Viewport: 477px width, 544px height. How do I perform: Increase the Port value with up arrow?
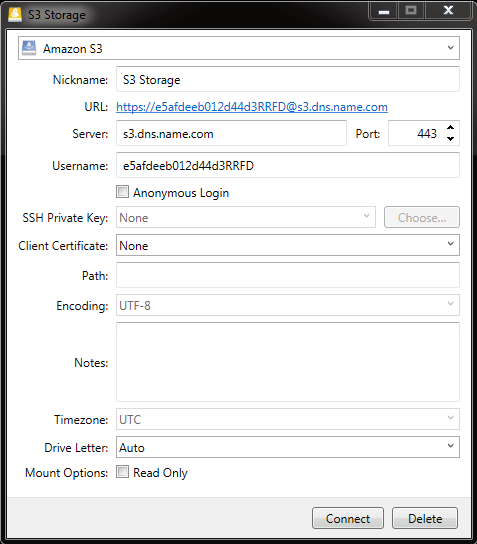[450, 128]
